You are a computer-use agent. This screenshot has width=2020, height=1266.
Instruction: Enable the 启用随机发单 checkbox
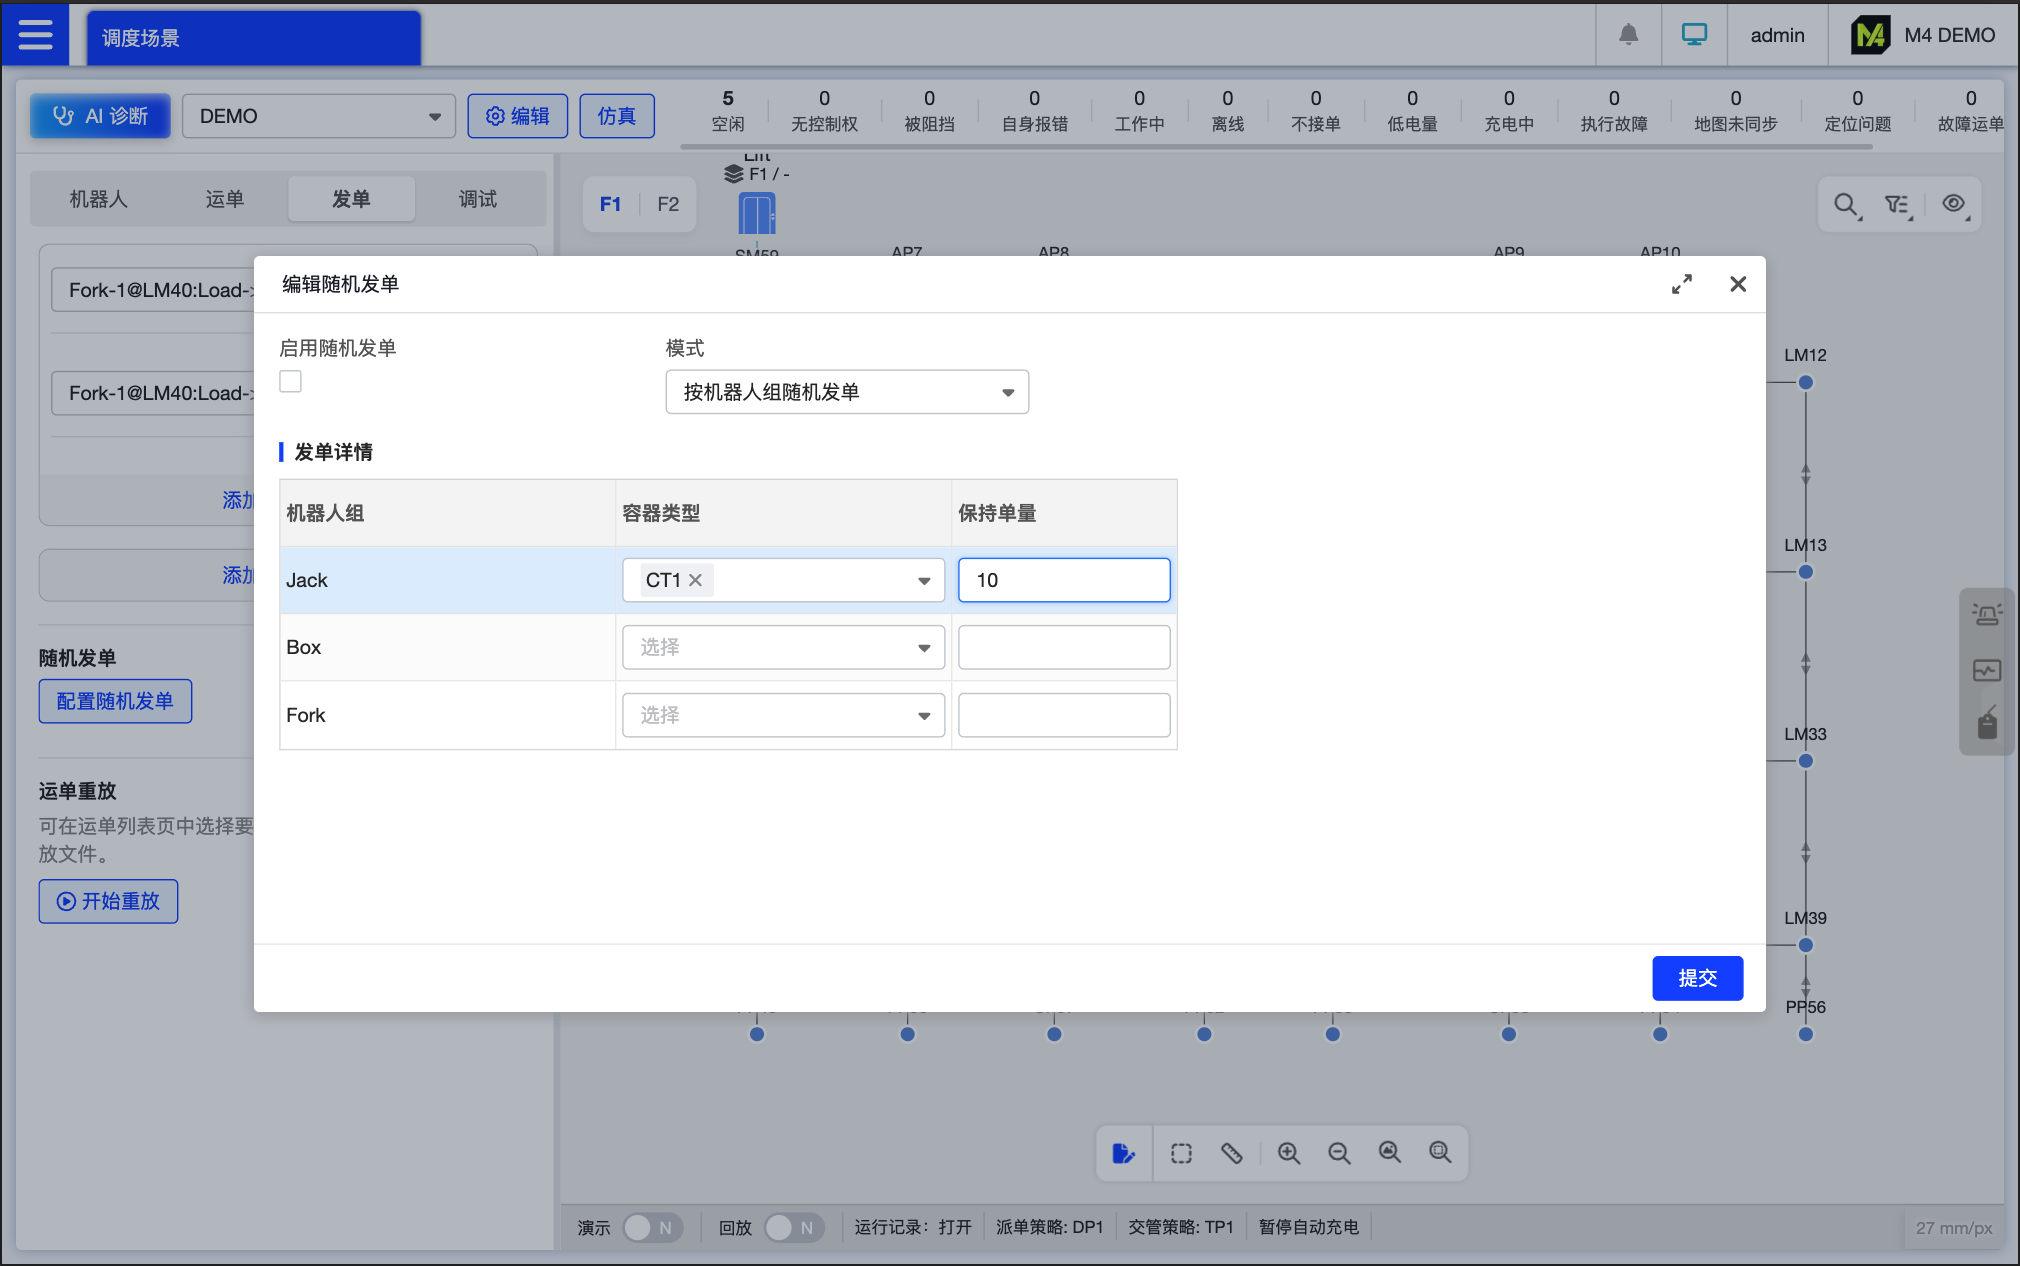click(290, 381)
